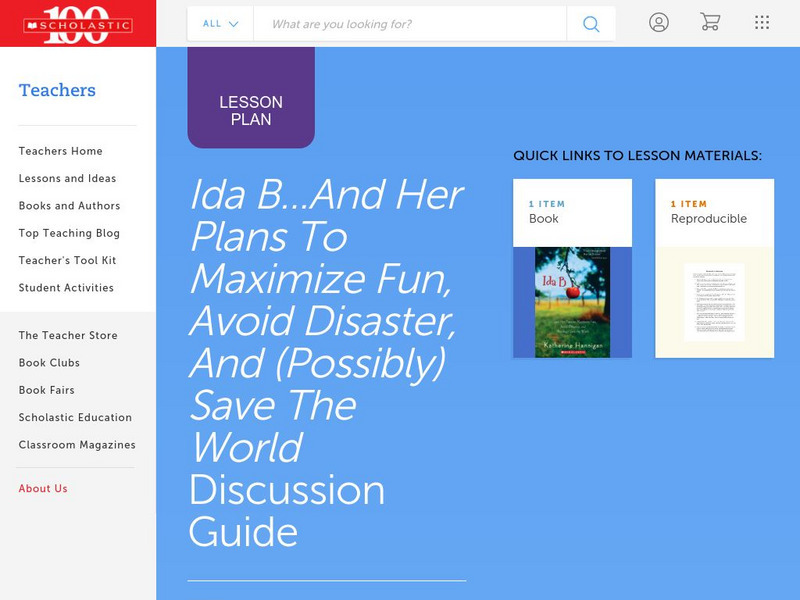Open the Ida B book cover image
Viewport: 800px width, 600px height.
(x=572, y=295)
